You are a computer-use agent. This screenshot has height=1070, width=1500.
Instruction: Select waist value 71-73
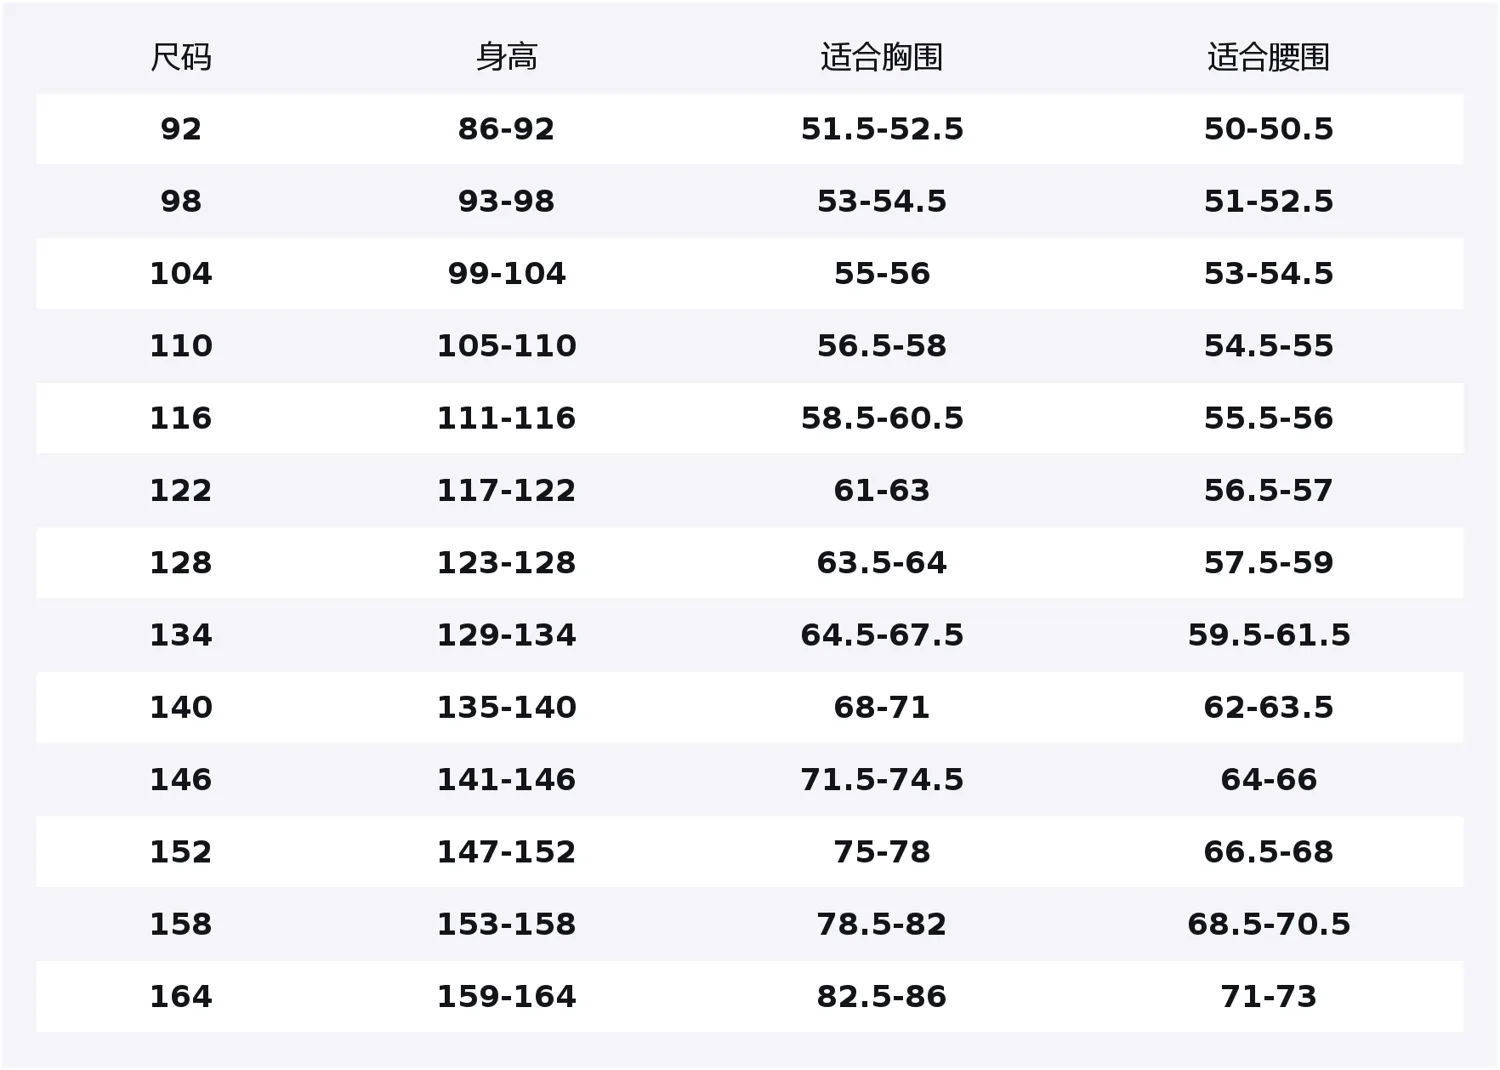(1268, 997)
